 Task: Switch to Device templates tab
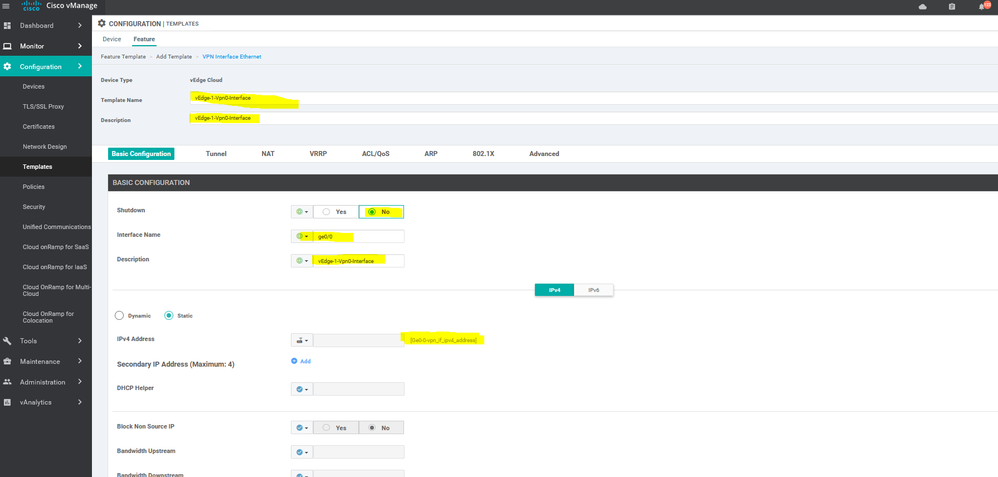[x=111, y=39]
